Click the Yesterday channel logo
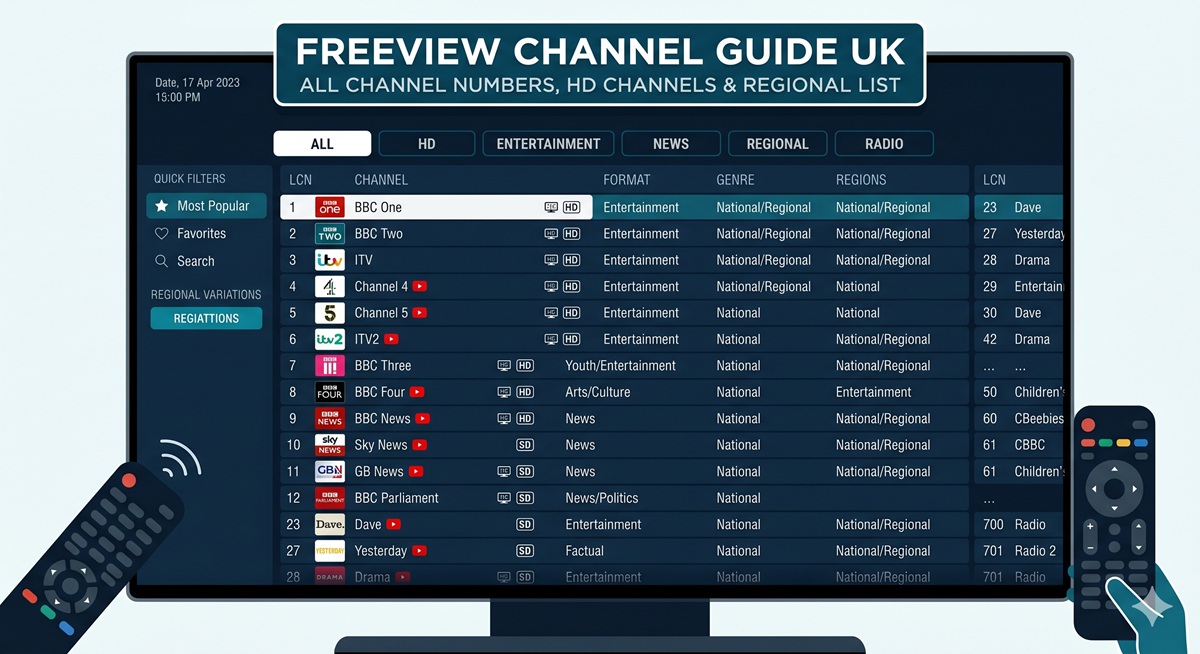This screenshot has height=654, width=1200. point(330,551)
